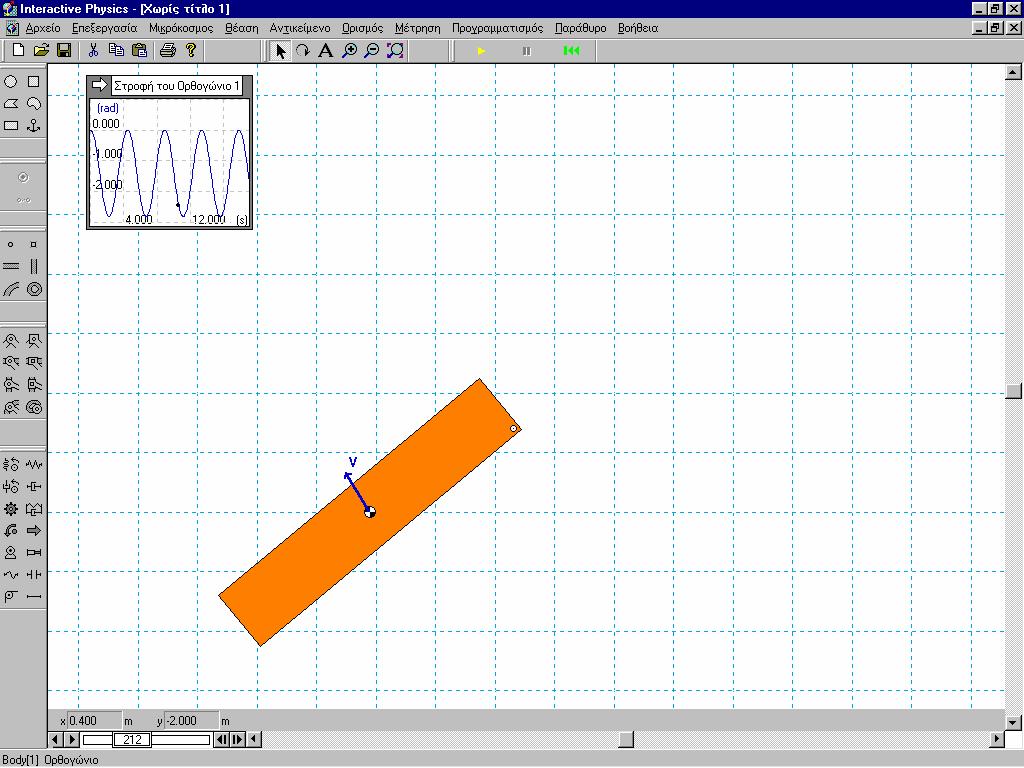Paste from clipboard icon
1024x768 pixels.
139,50
